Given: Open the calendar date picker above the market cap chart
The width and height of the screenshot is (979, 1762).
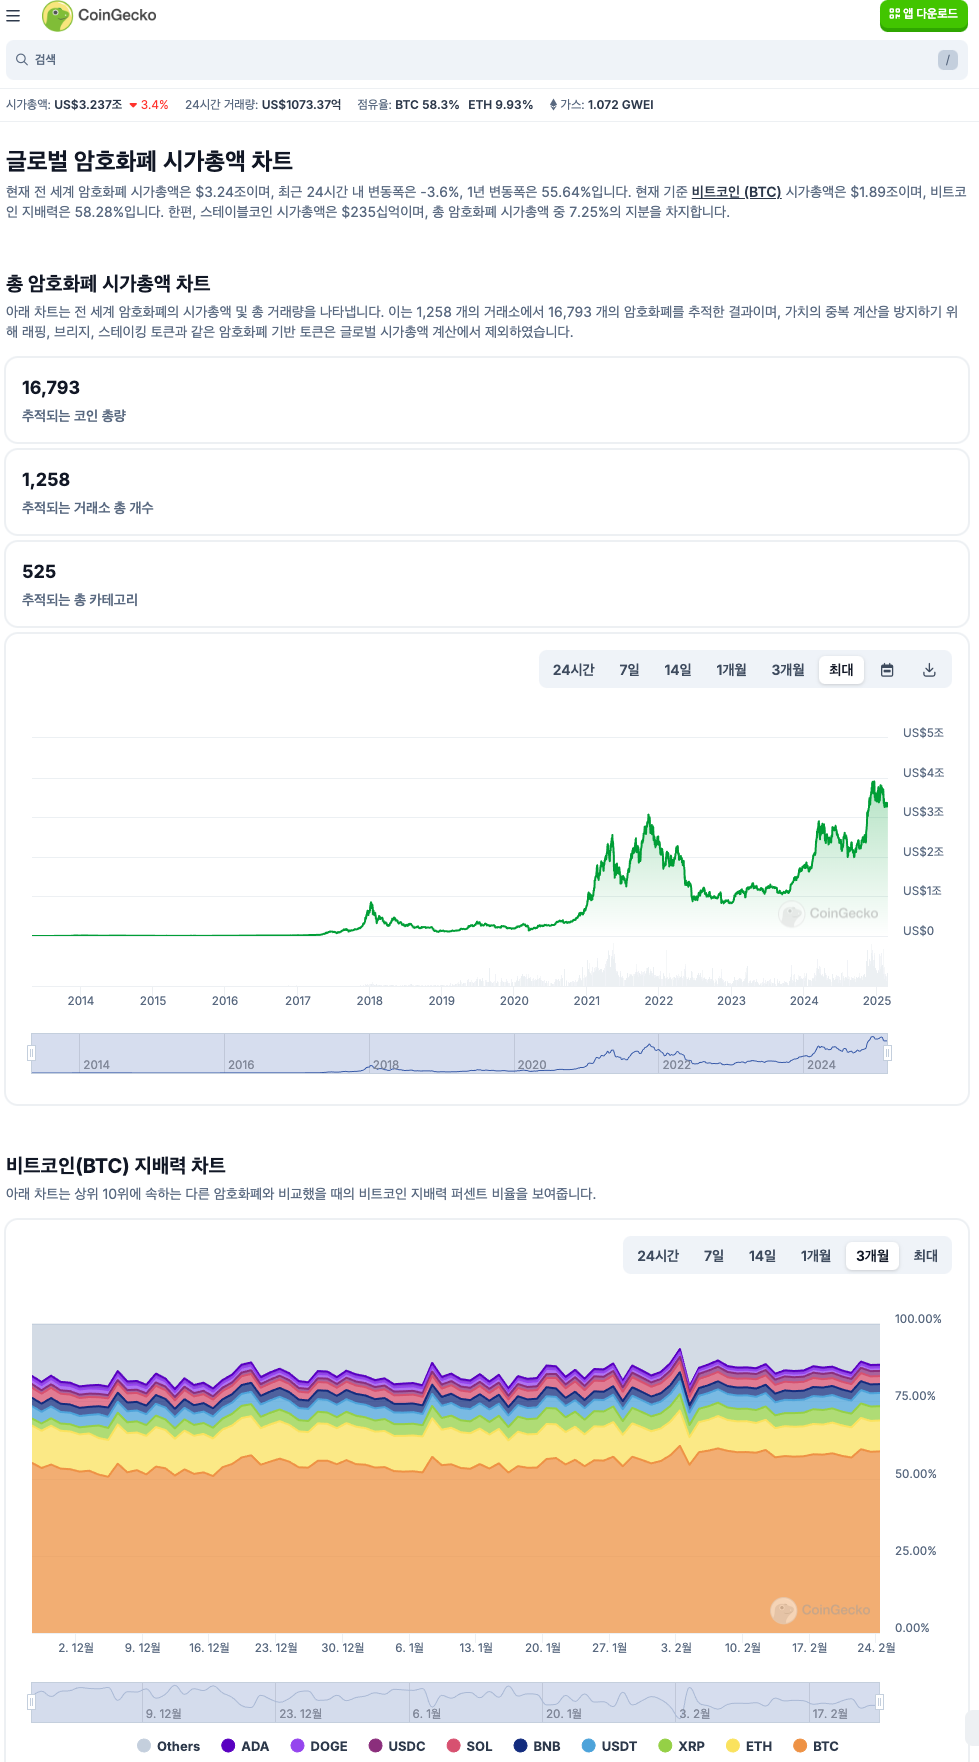Looking at the screenshot, I should pos(887,670).
